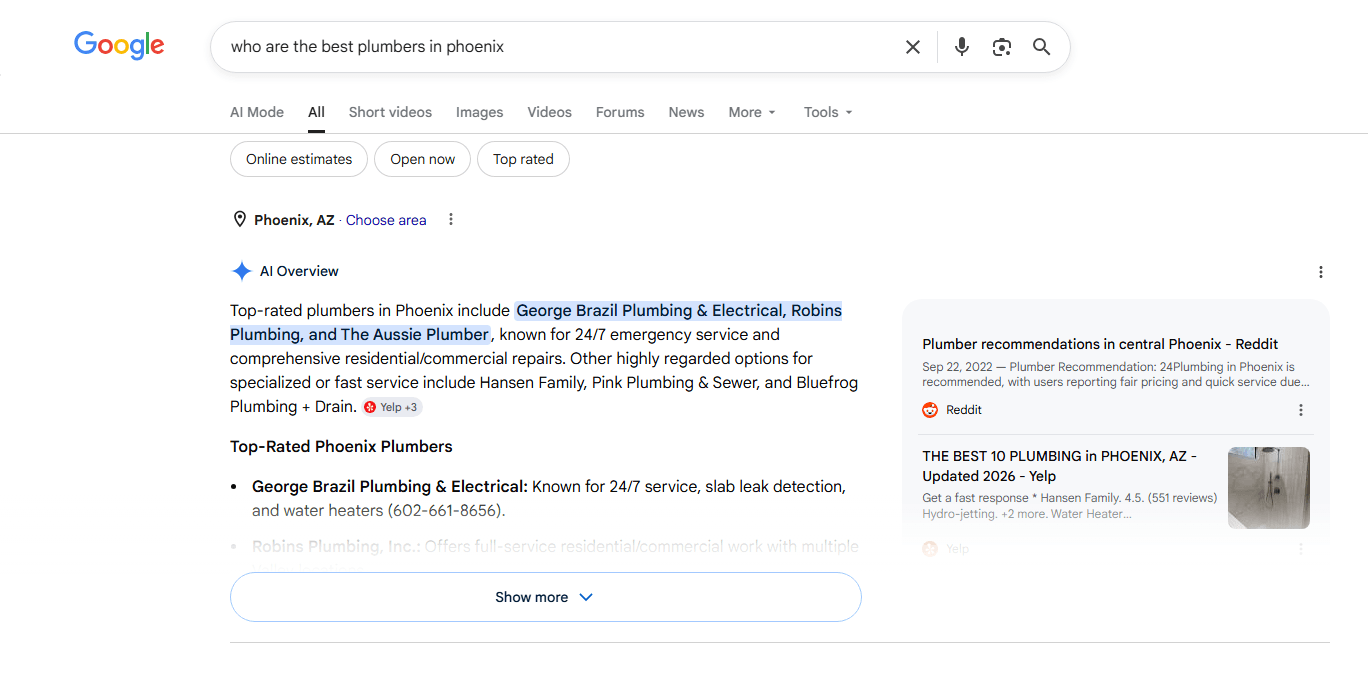Open three-dot menu for Reddit result
Image resolution: width=1368 pixels, height=676 pixels.
pyautogui.click(x=1300, y=410)
